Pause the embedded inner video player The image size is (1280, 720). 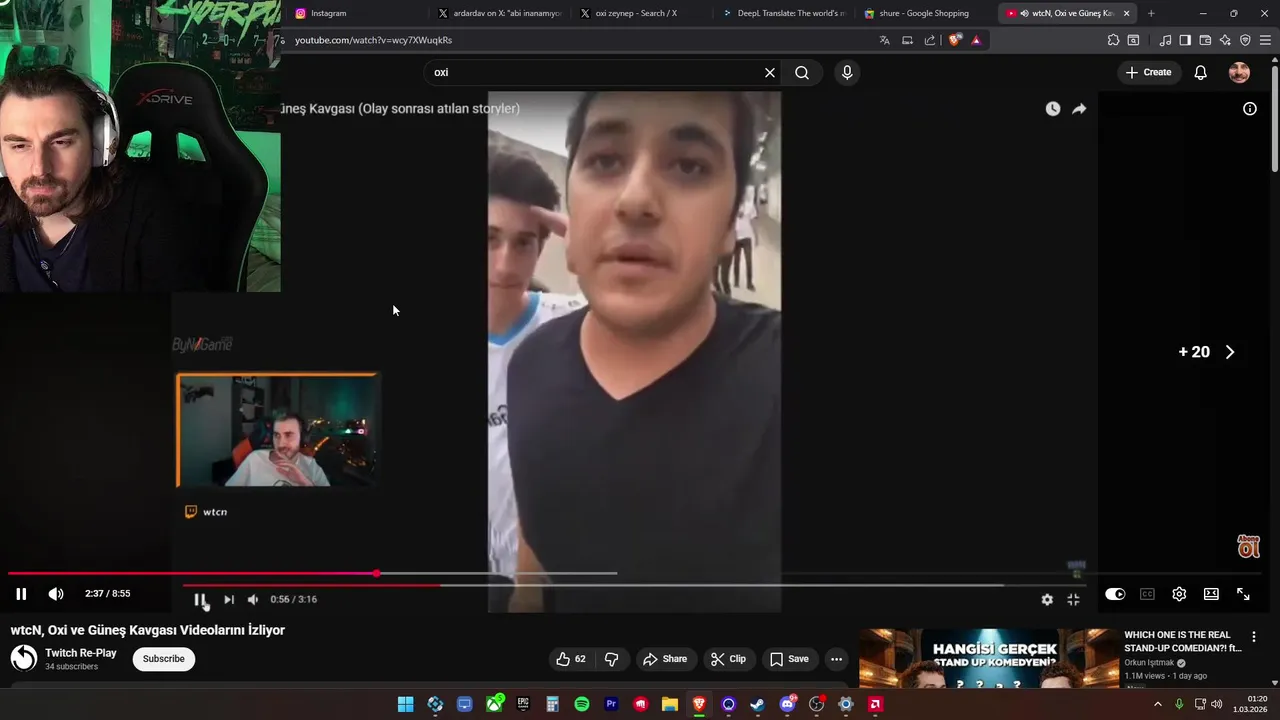[200, 599]
